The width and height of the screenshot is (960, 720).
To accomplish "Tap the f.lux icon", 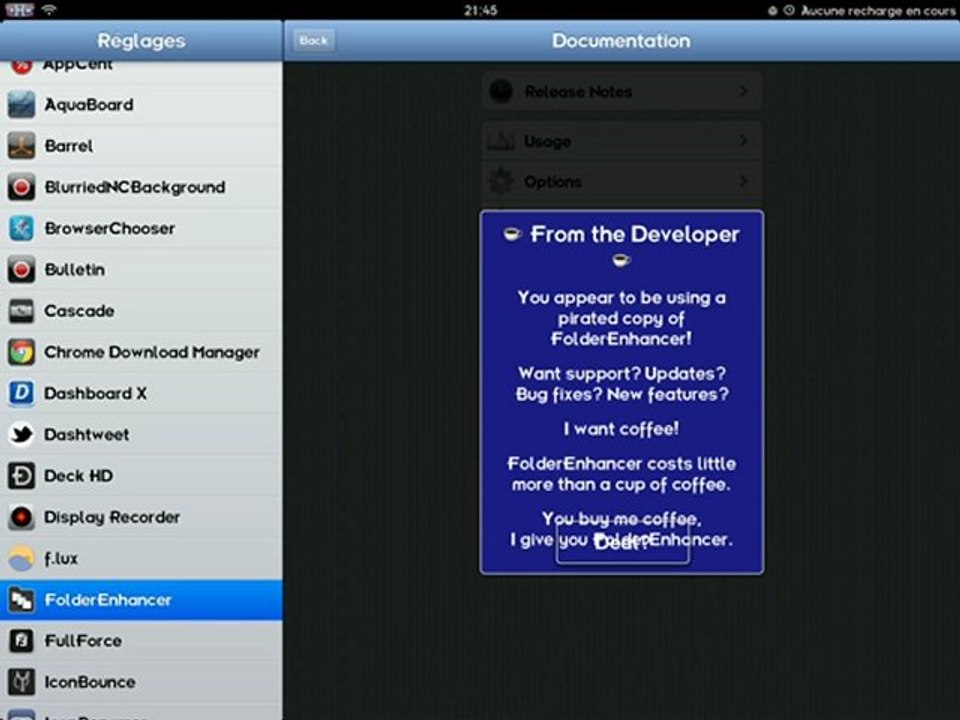I will (21, 558).
